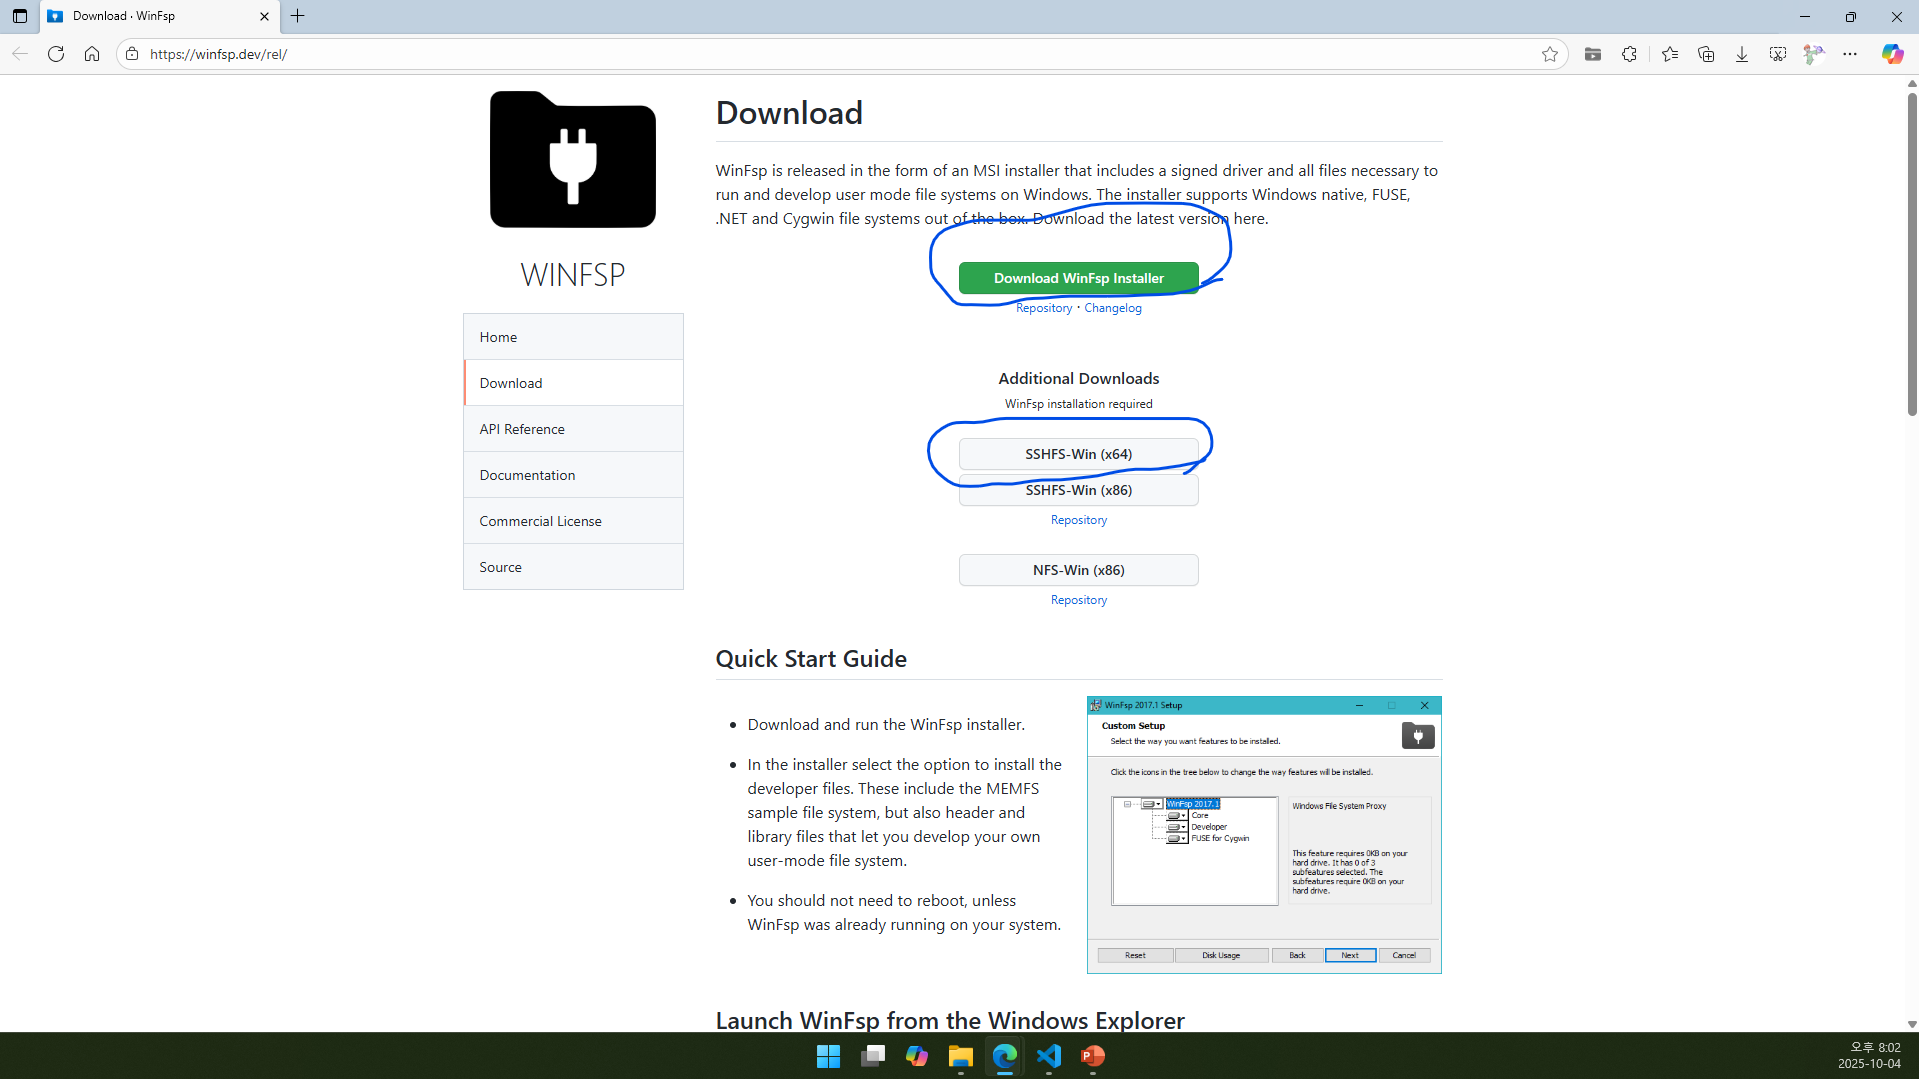Click the address bar URL field
Viewport: 1919px width, 1079px height.
click(x=800, y=54)
